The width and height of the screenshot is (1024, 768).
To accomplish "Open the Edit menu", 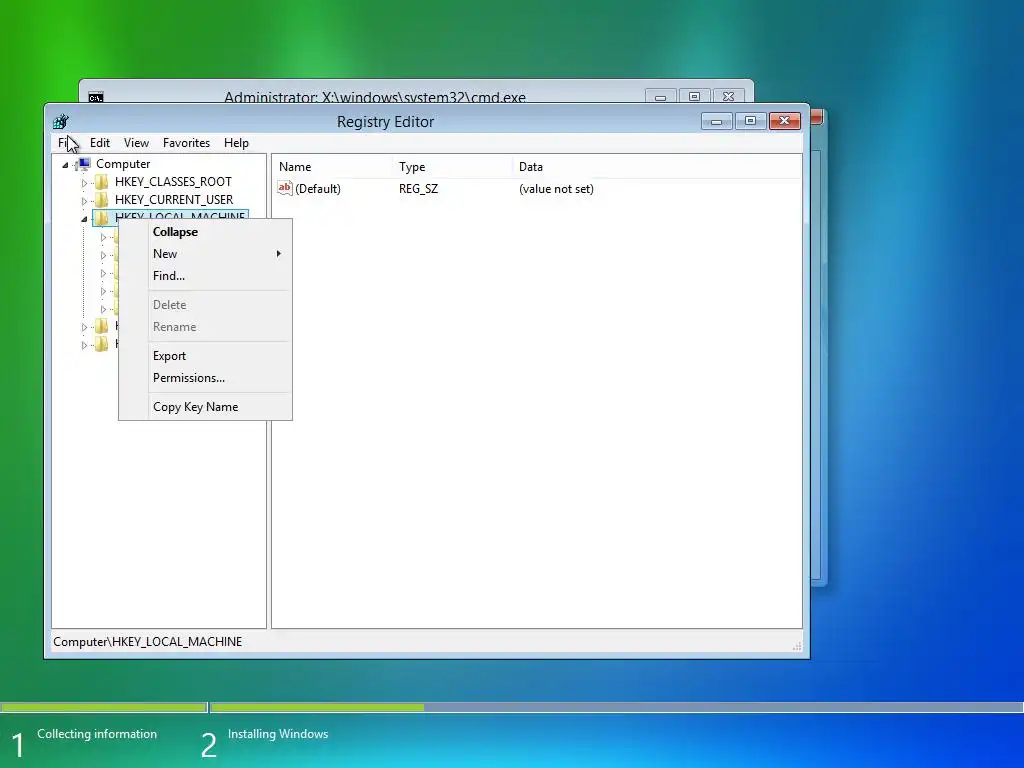I will 100,142.
